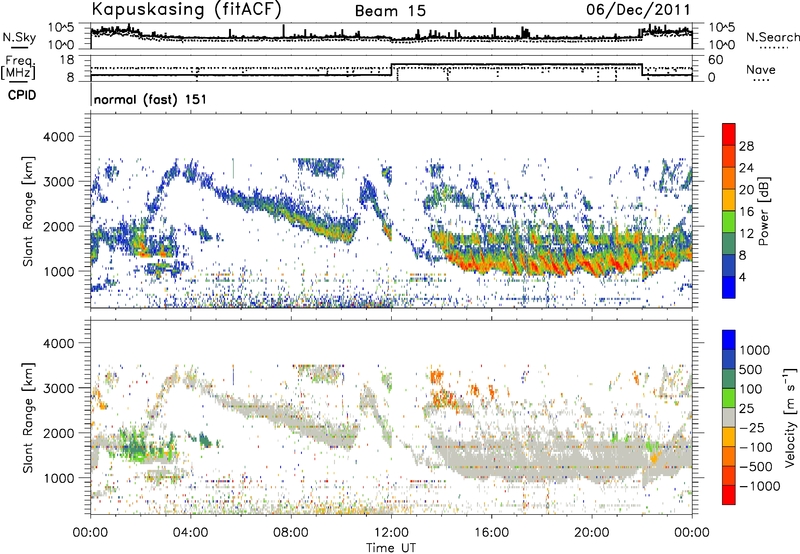Click the '16' power colorbar value
This screenshot has width=800, height=554.
(x=746, y=212)
